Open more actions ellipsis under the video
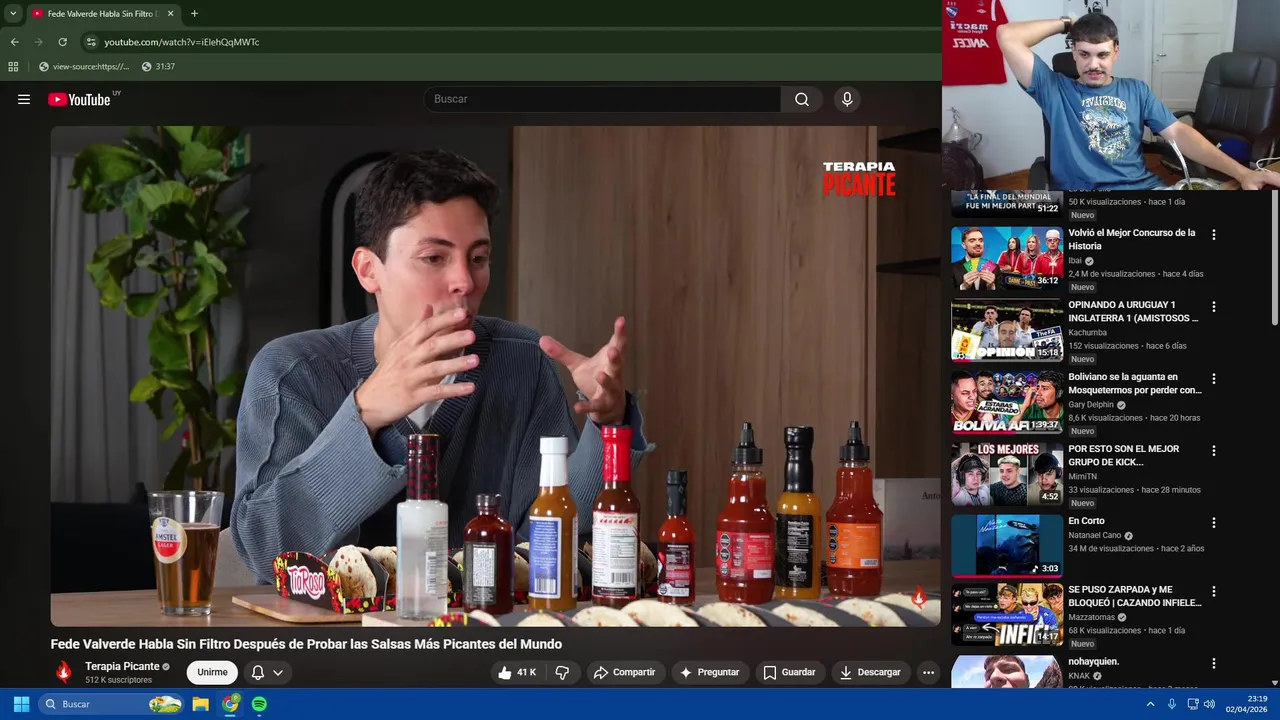The width and height of the screenshot is (1280, 720). point(928,672)
